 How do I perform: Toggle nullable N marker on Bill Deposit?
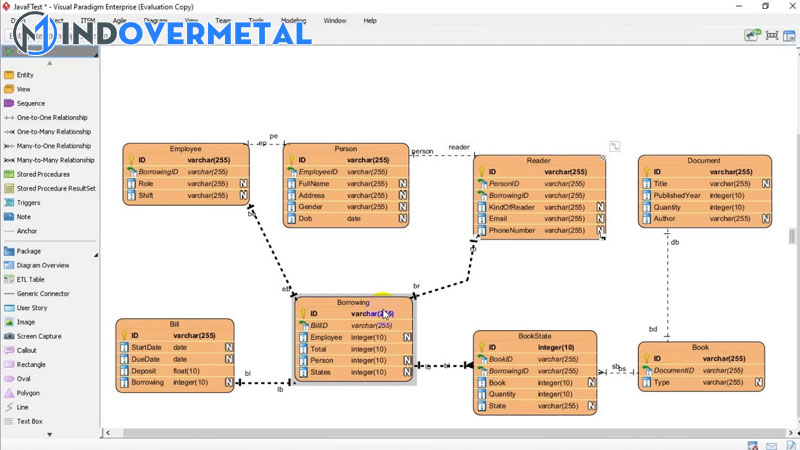(229, 370)
